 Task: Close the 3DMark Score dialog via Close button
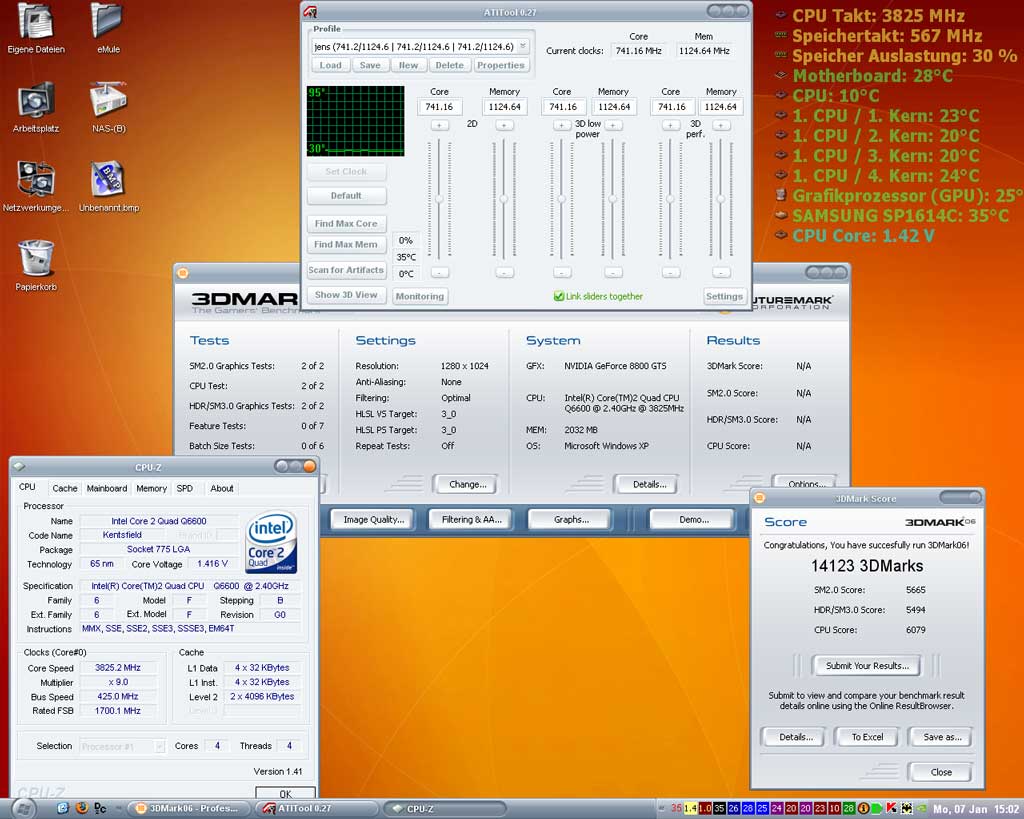(940, 772)
